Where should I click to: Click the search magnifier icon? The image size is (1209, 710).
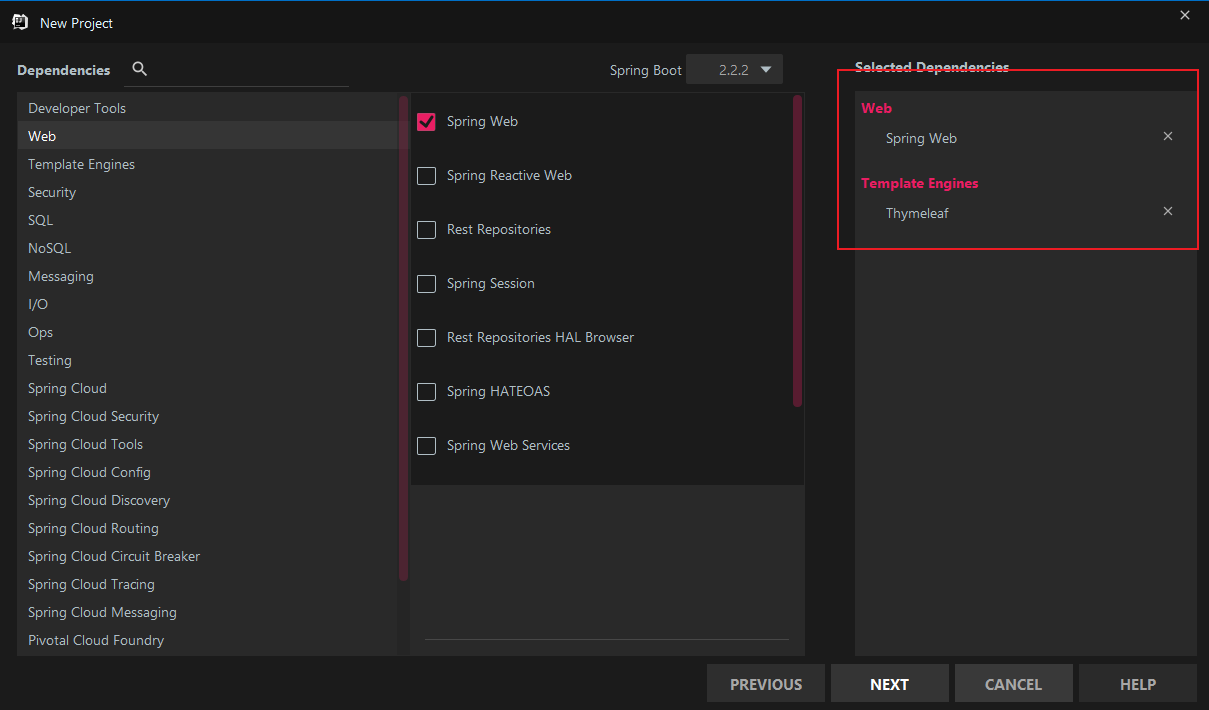(x=140, y=69)
